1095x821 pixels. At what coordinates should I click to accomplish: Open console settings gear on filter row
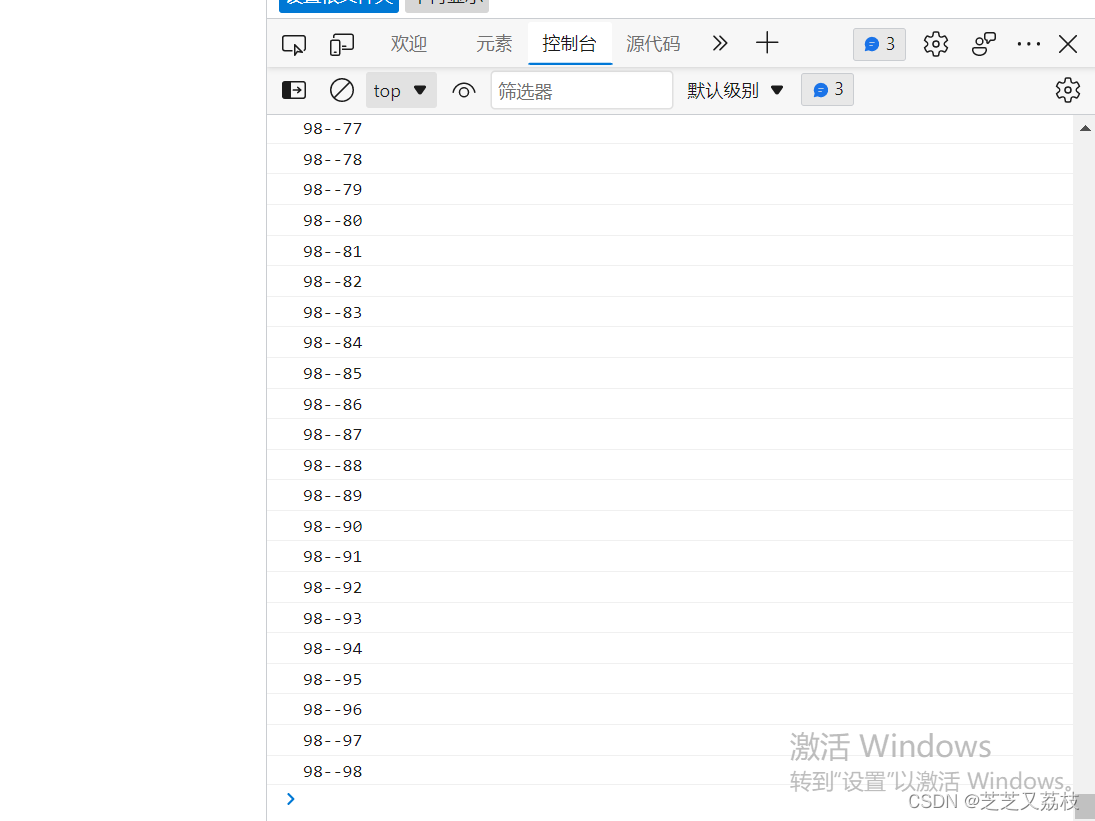point(1067,89)
